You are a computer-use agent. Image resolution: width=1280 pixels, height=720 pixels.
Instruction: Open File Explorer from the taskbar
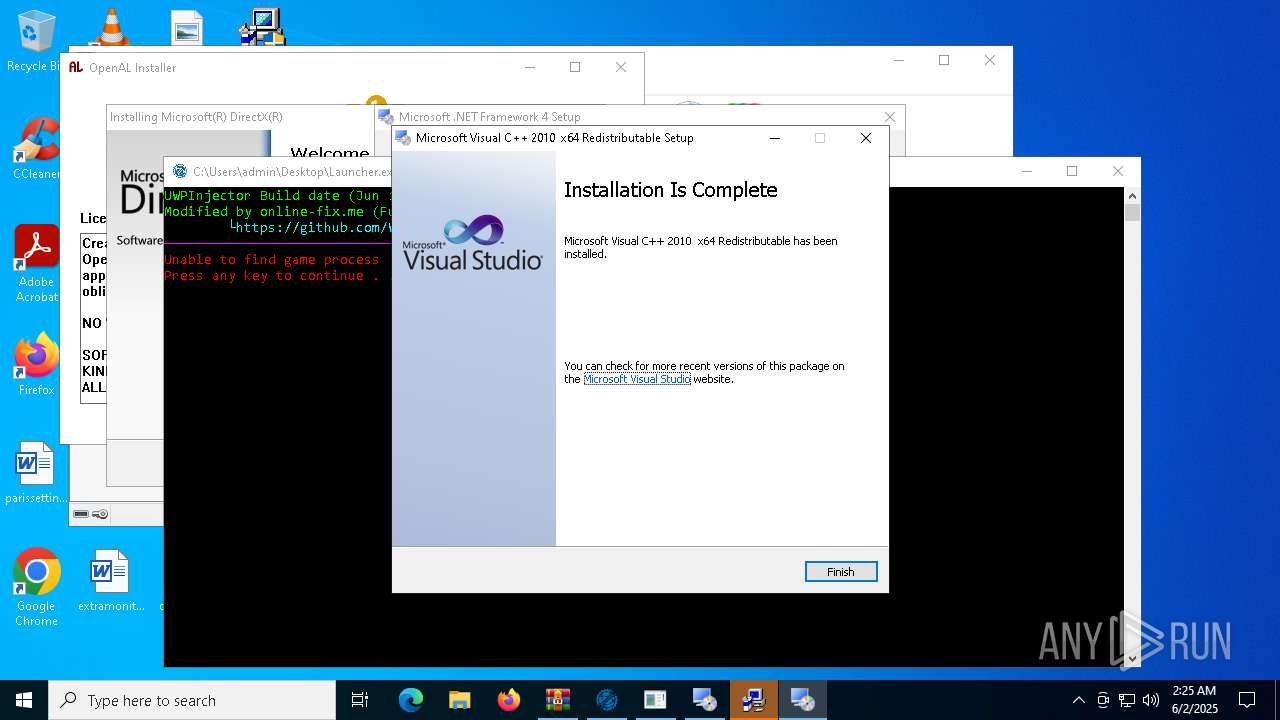(460, 700)
